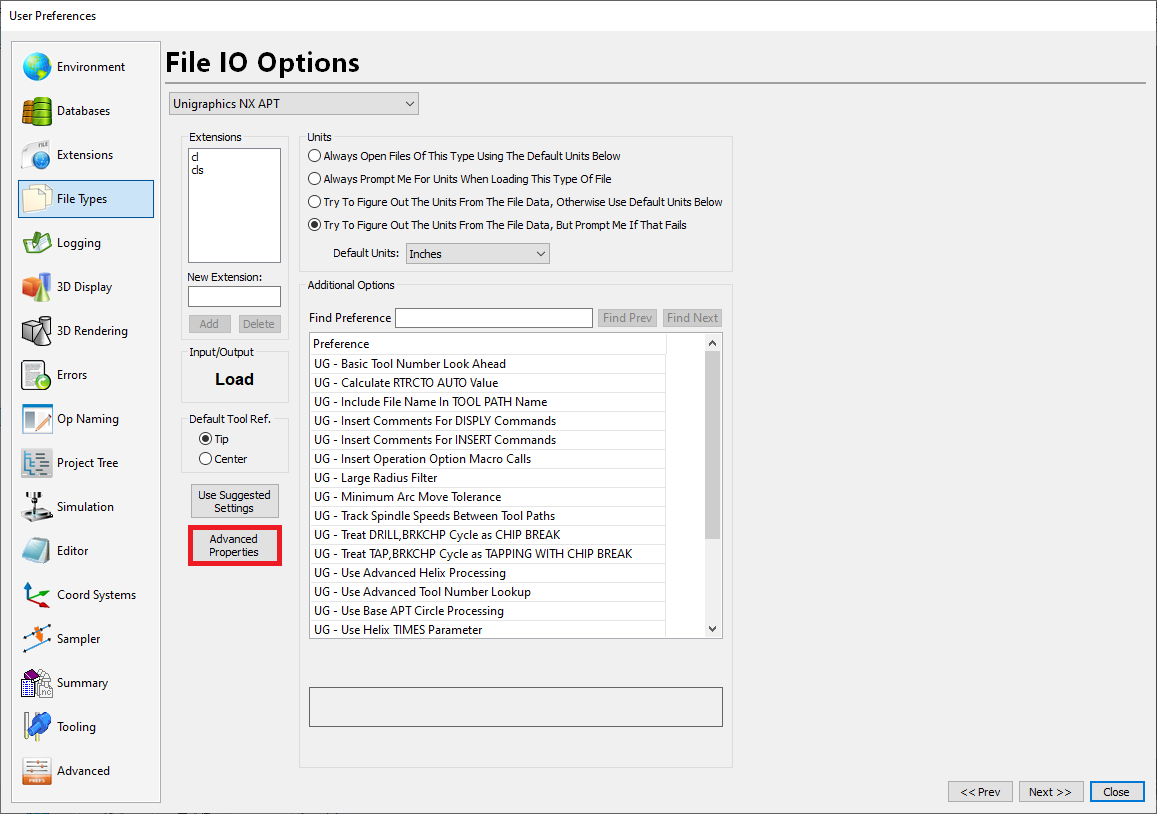Select the File Types folder icon

(36, 199)
